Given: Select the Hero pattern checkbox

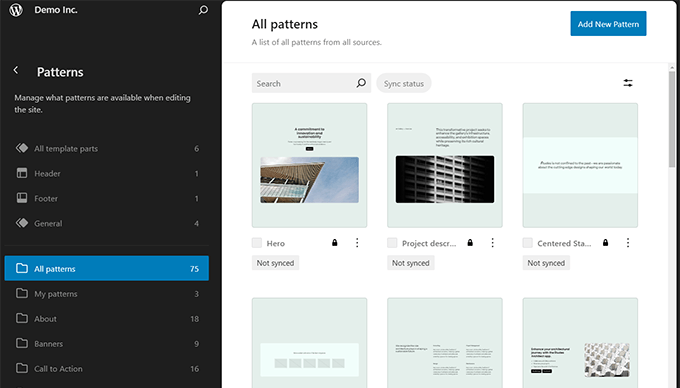Looking at the screenshot, I should tap(257, 243).
